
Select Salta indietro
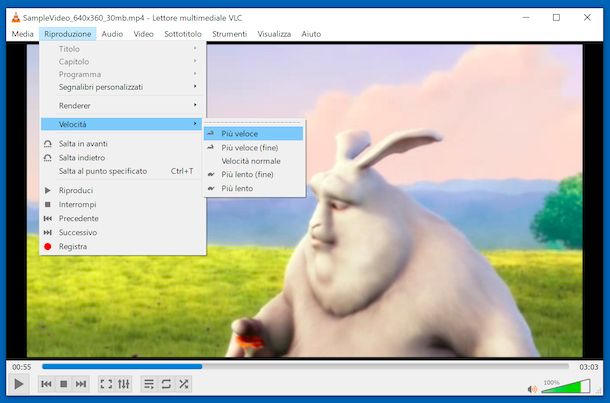pyautogui.click(x=122, y=158)
